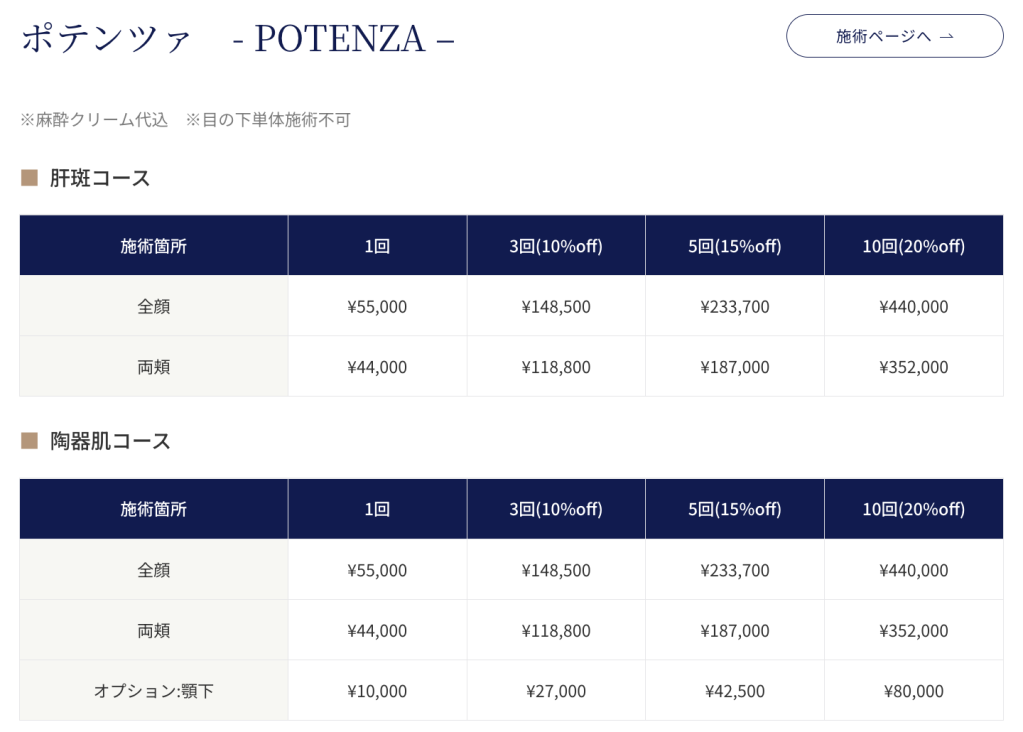Click the 施術ページへ button
The height and width of the screenshot is (732, 1023).
[894, 36]
